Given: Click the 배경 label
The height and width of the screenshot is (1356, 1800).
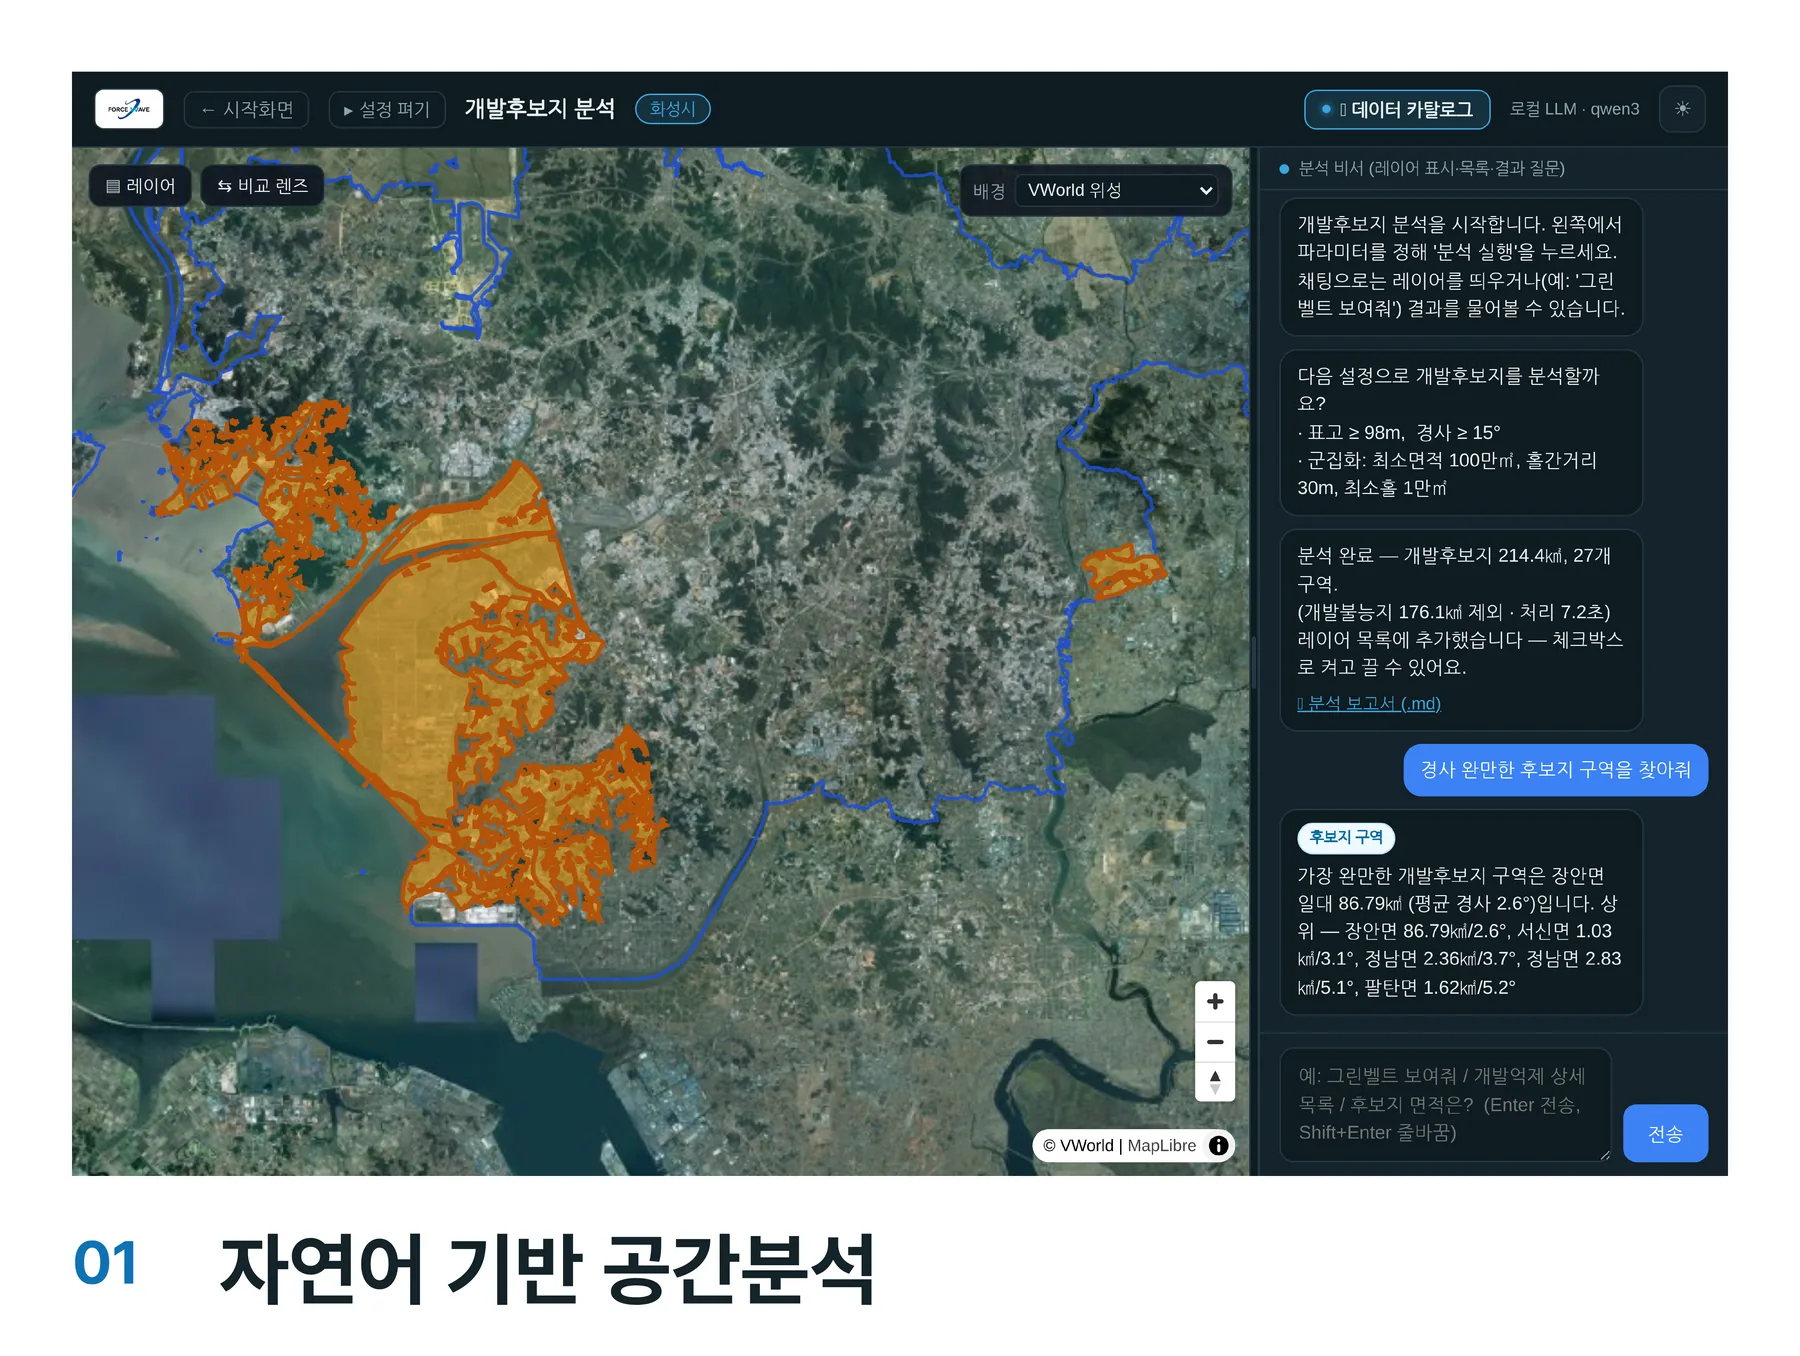Looking at the screenshot, I should 988,191.
